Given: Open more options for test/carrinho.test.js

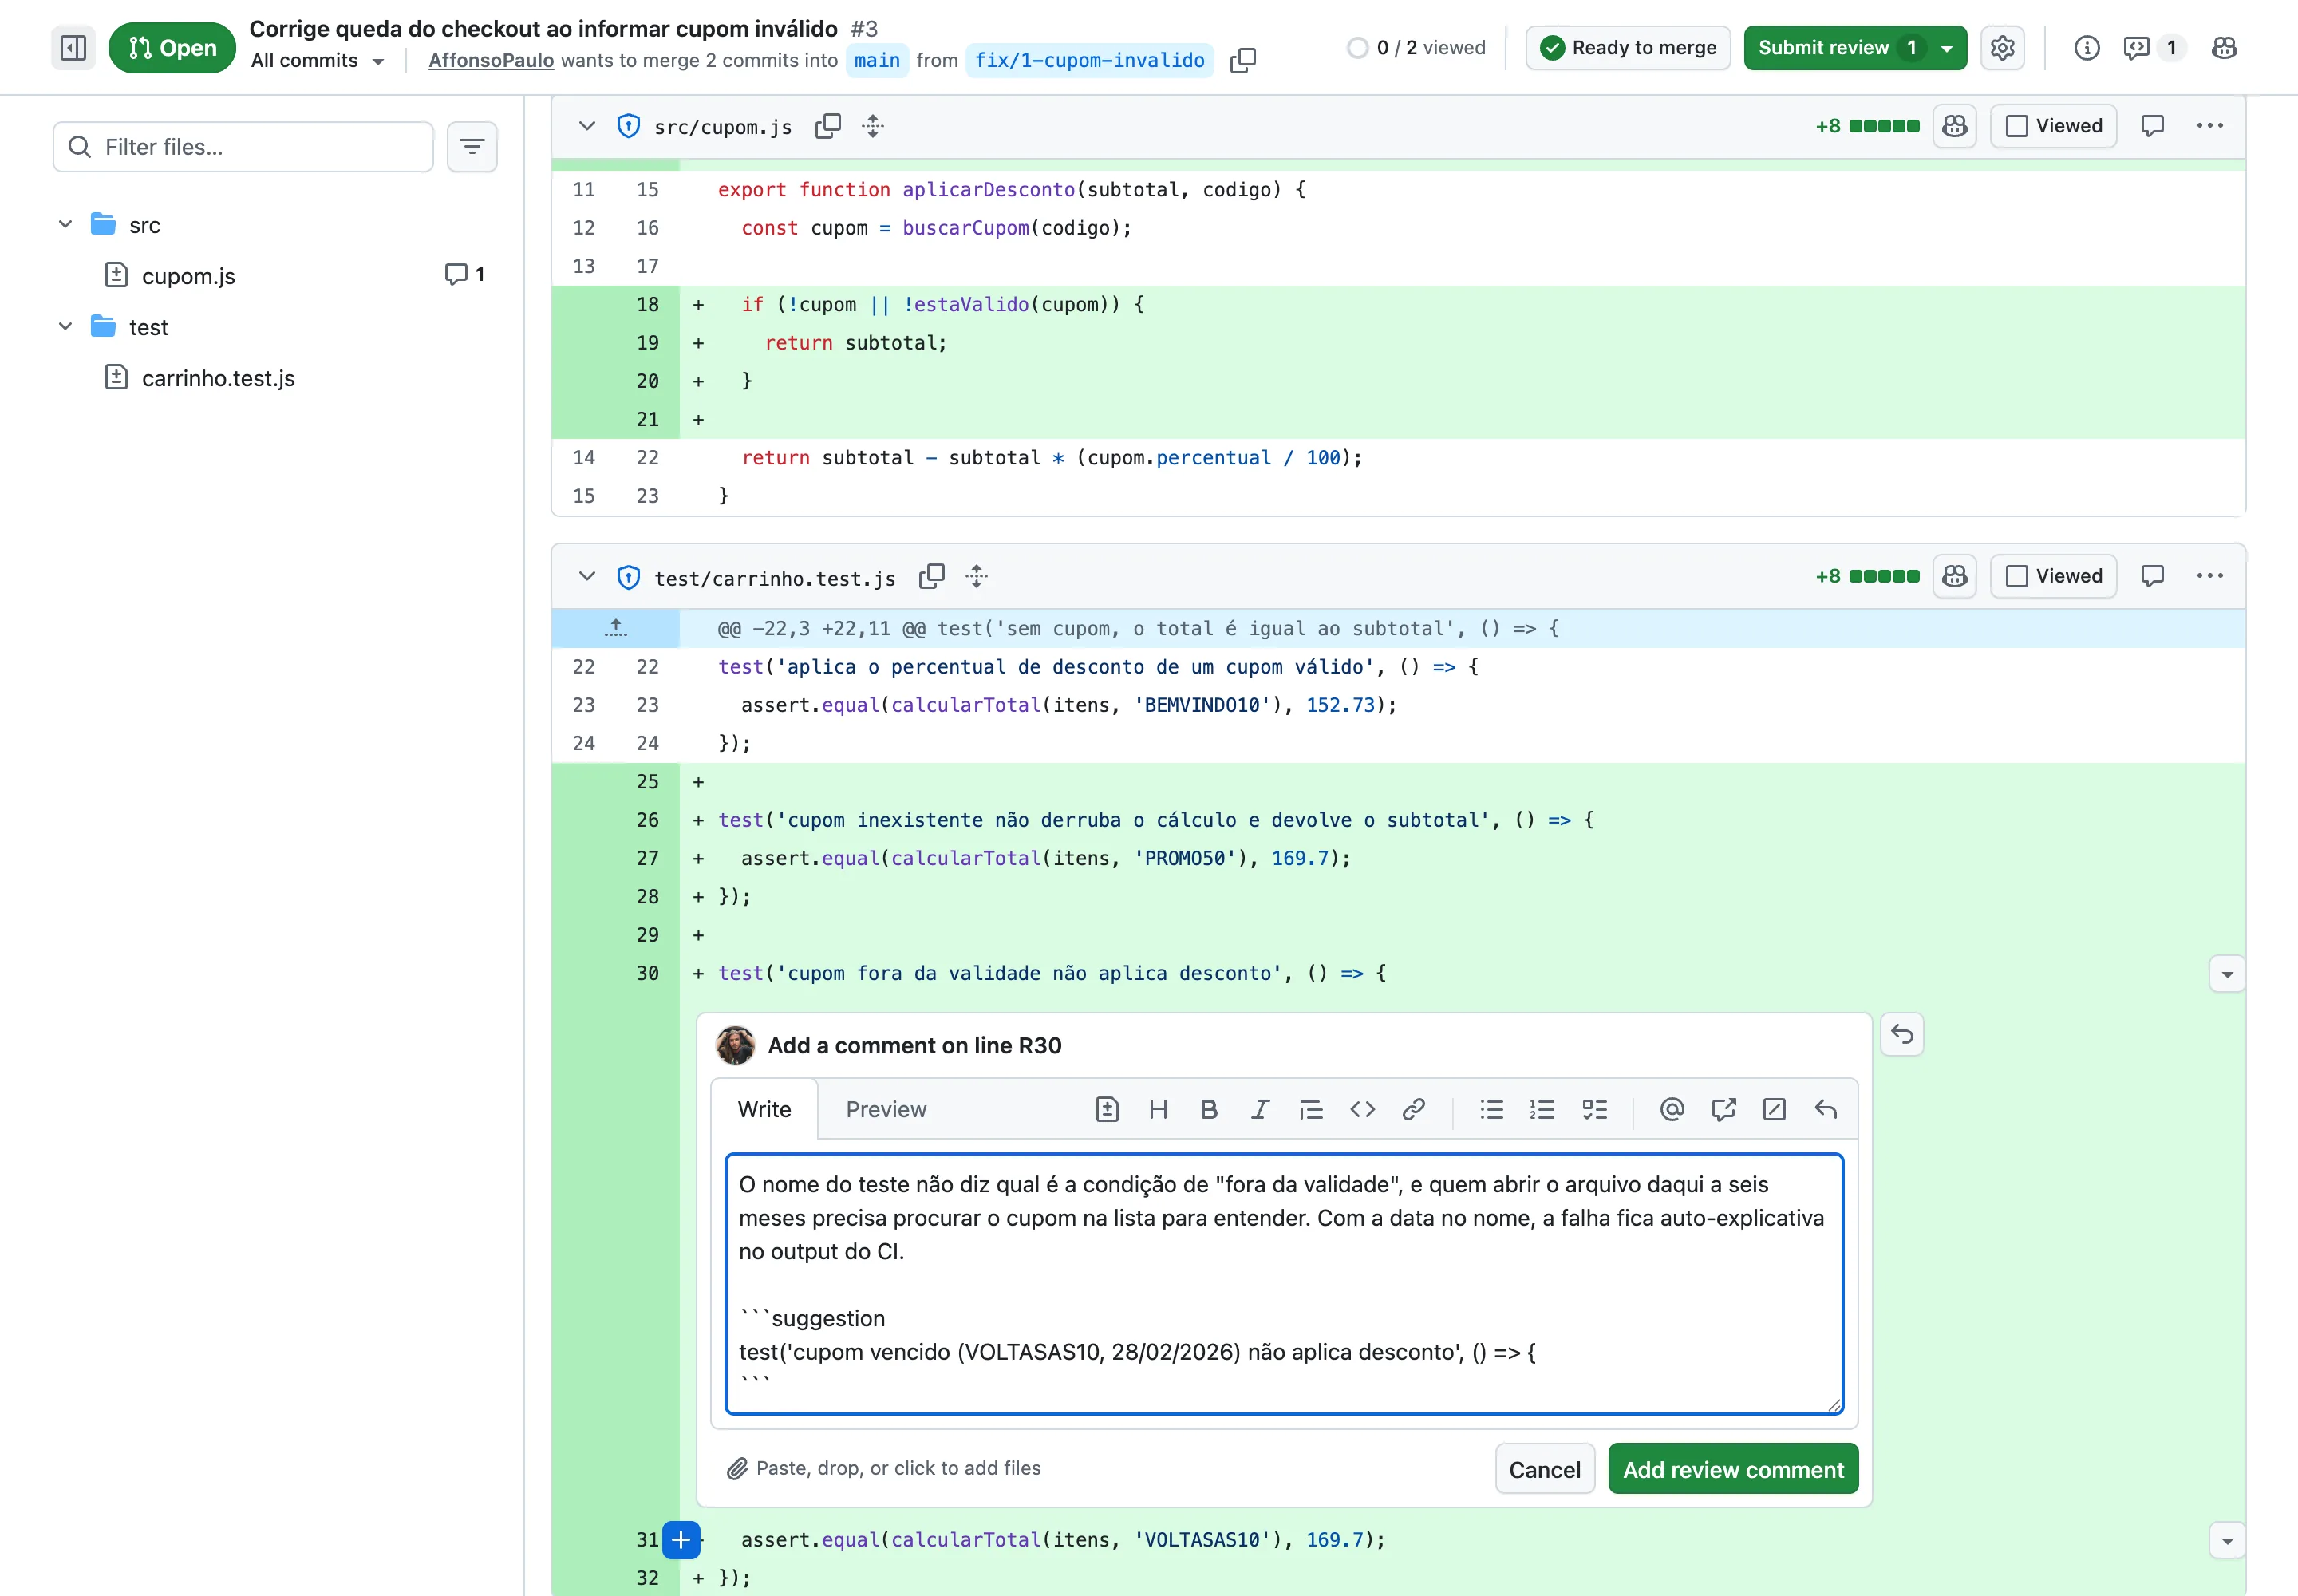Looking at the screenshot, I should [x=2210, y=576].
